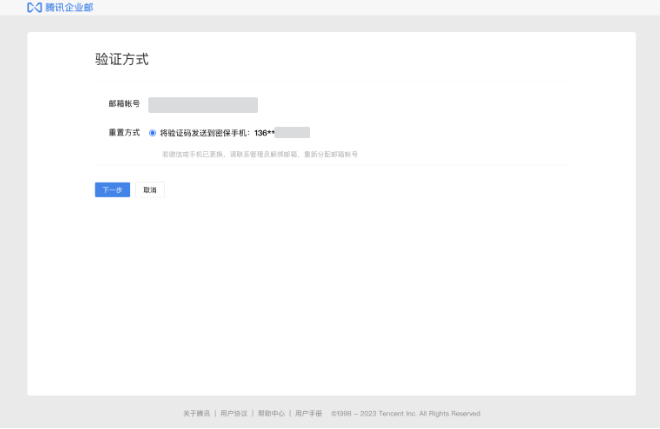Click the blurred part of the phone number

coord(292,132)
